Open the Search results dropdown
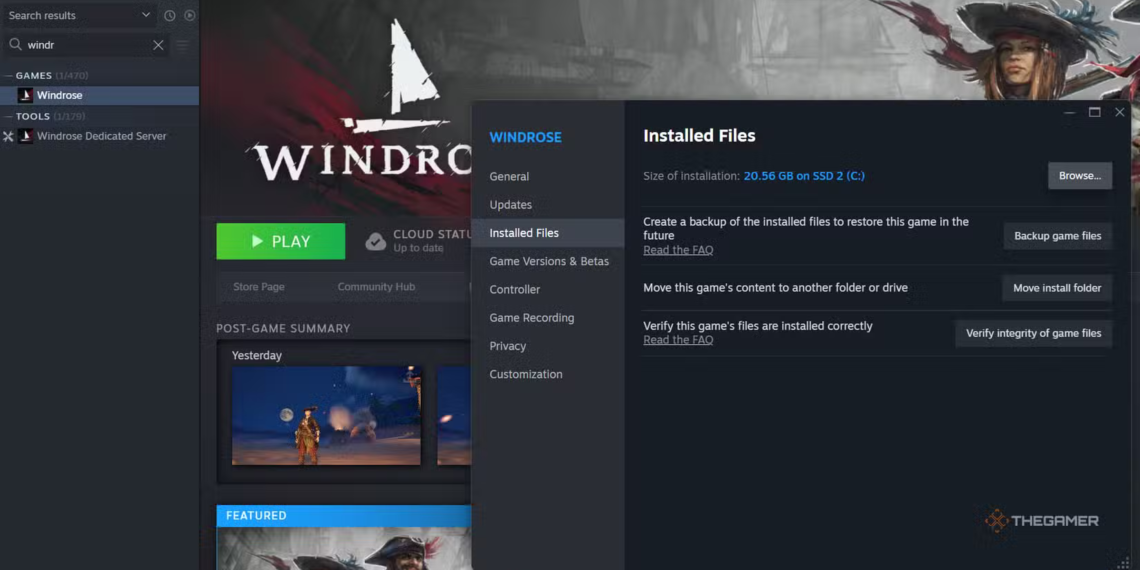 [x=79, y=15]
